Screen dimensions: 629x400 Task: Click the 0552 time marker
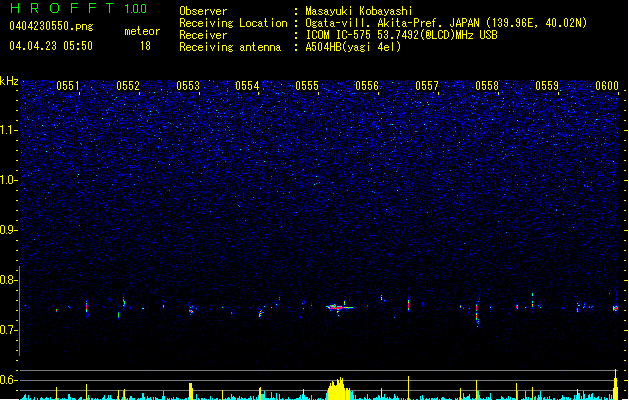coord(128,86)
